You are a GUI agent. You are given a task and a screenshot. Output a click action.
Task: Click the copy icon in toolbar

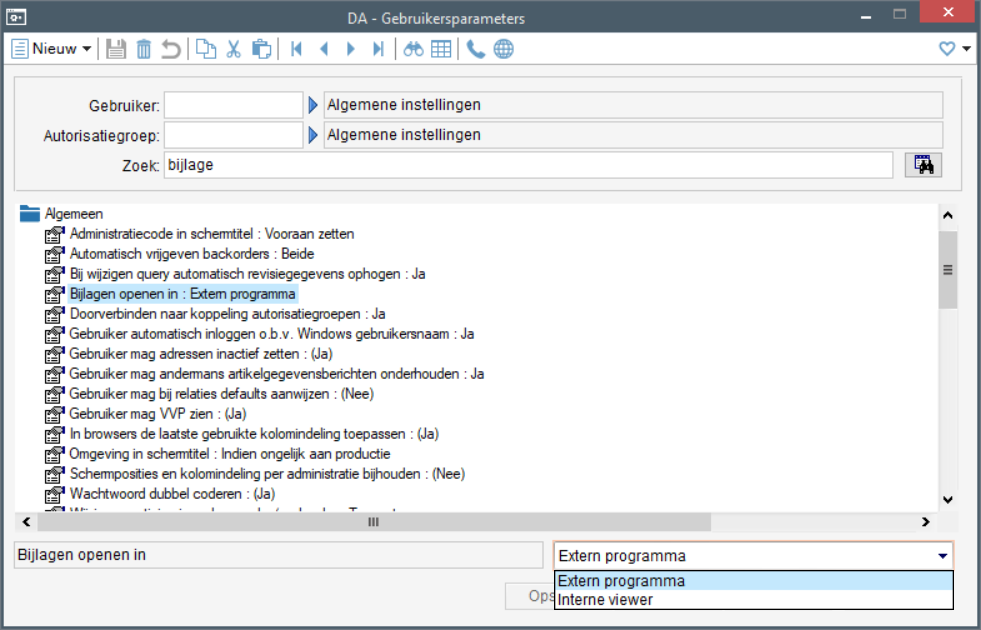point(206,49)
